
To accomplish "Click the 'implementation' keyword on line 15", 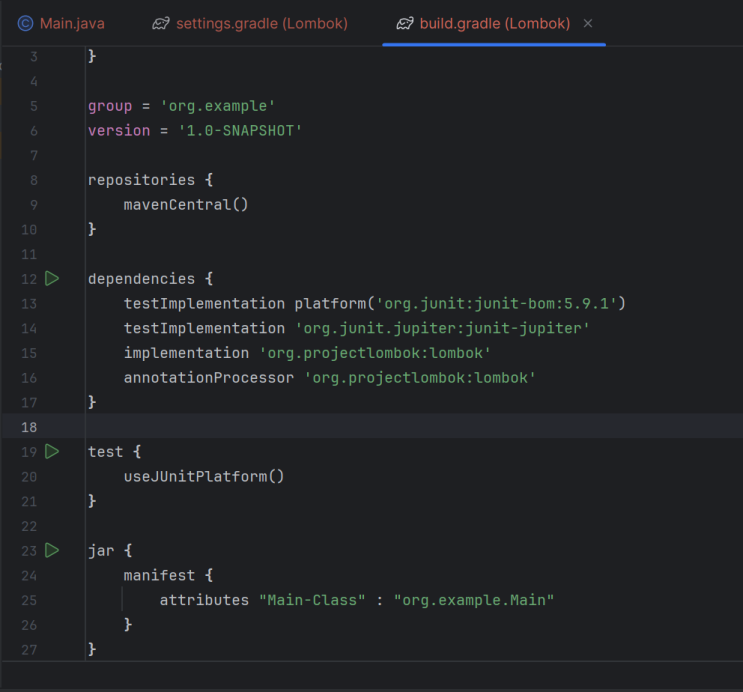I will click(x=186, y=353).
